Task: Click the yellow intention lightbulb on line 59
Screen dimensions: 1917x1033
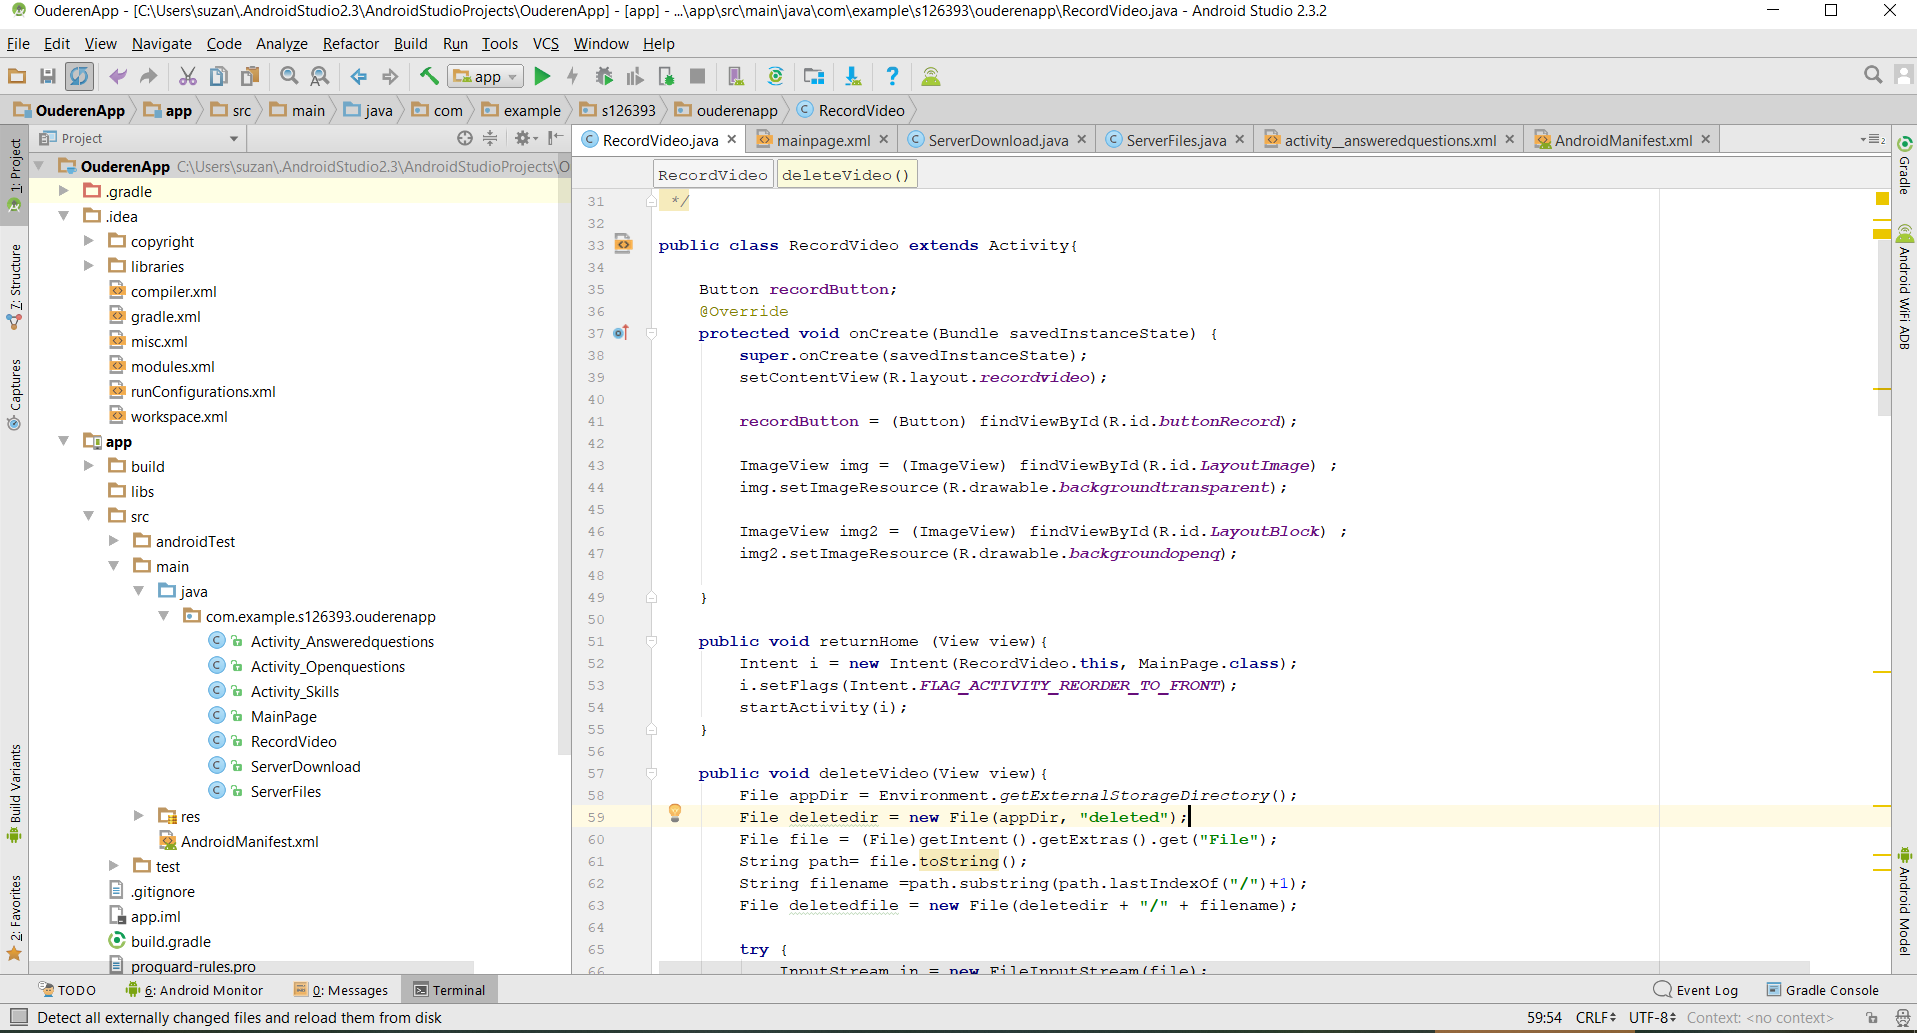Action: tap(675, 813)
